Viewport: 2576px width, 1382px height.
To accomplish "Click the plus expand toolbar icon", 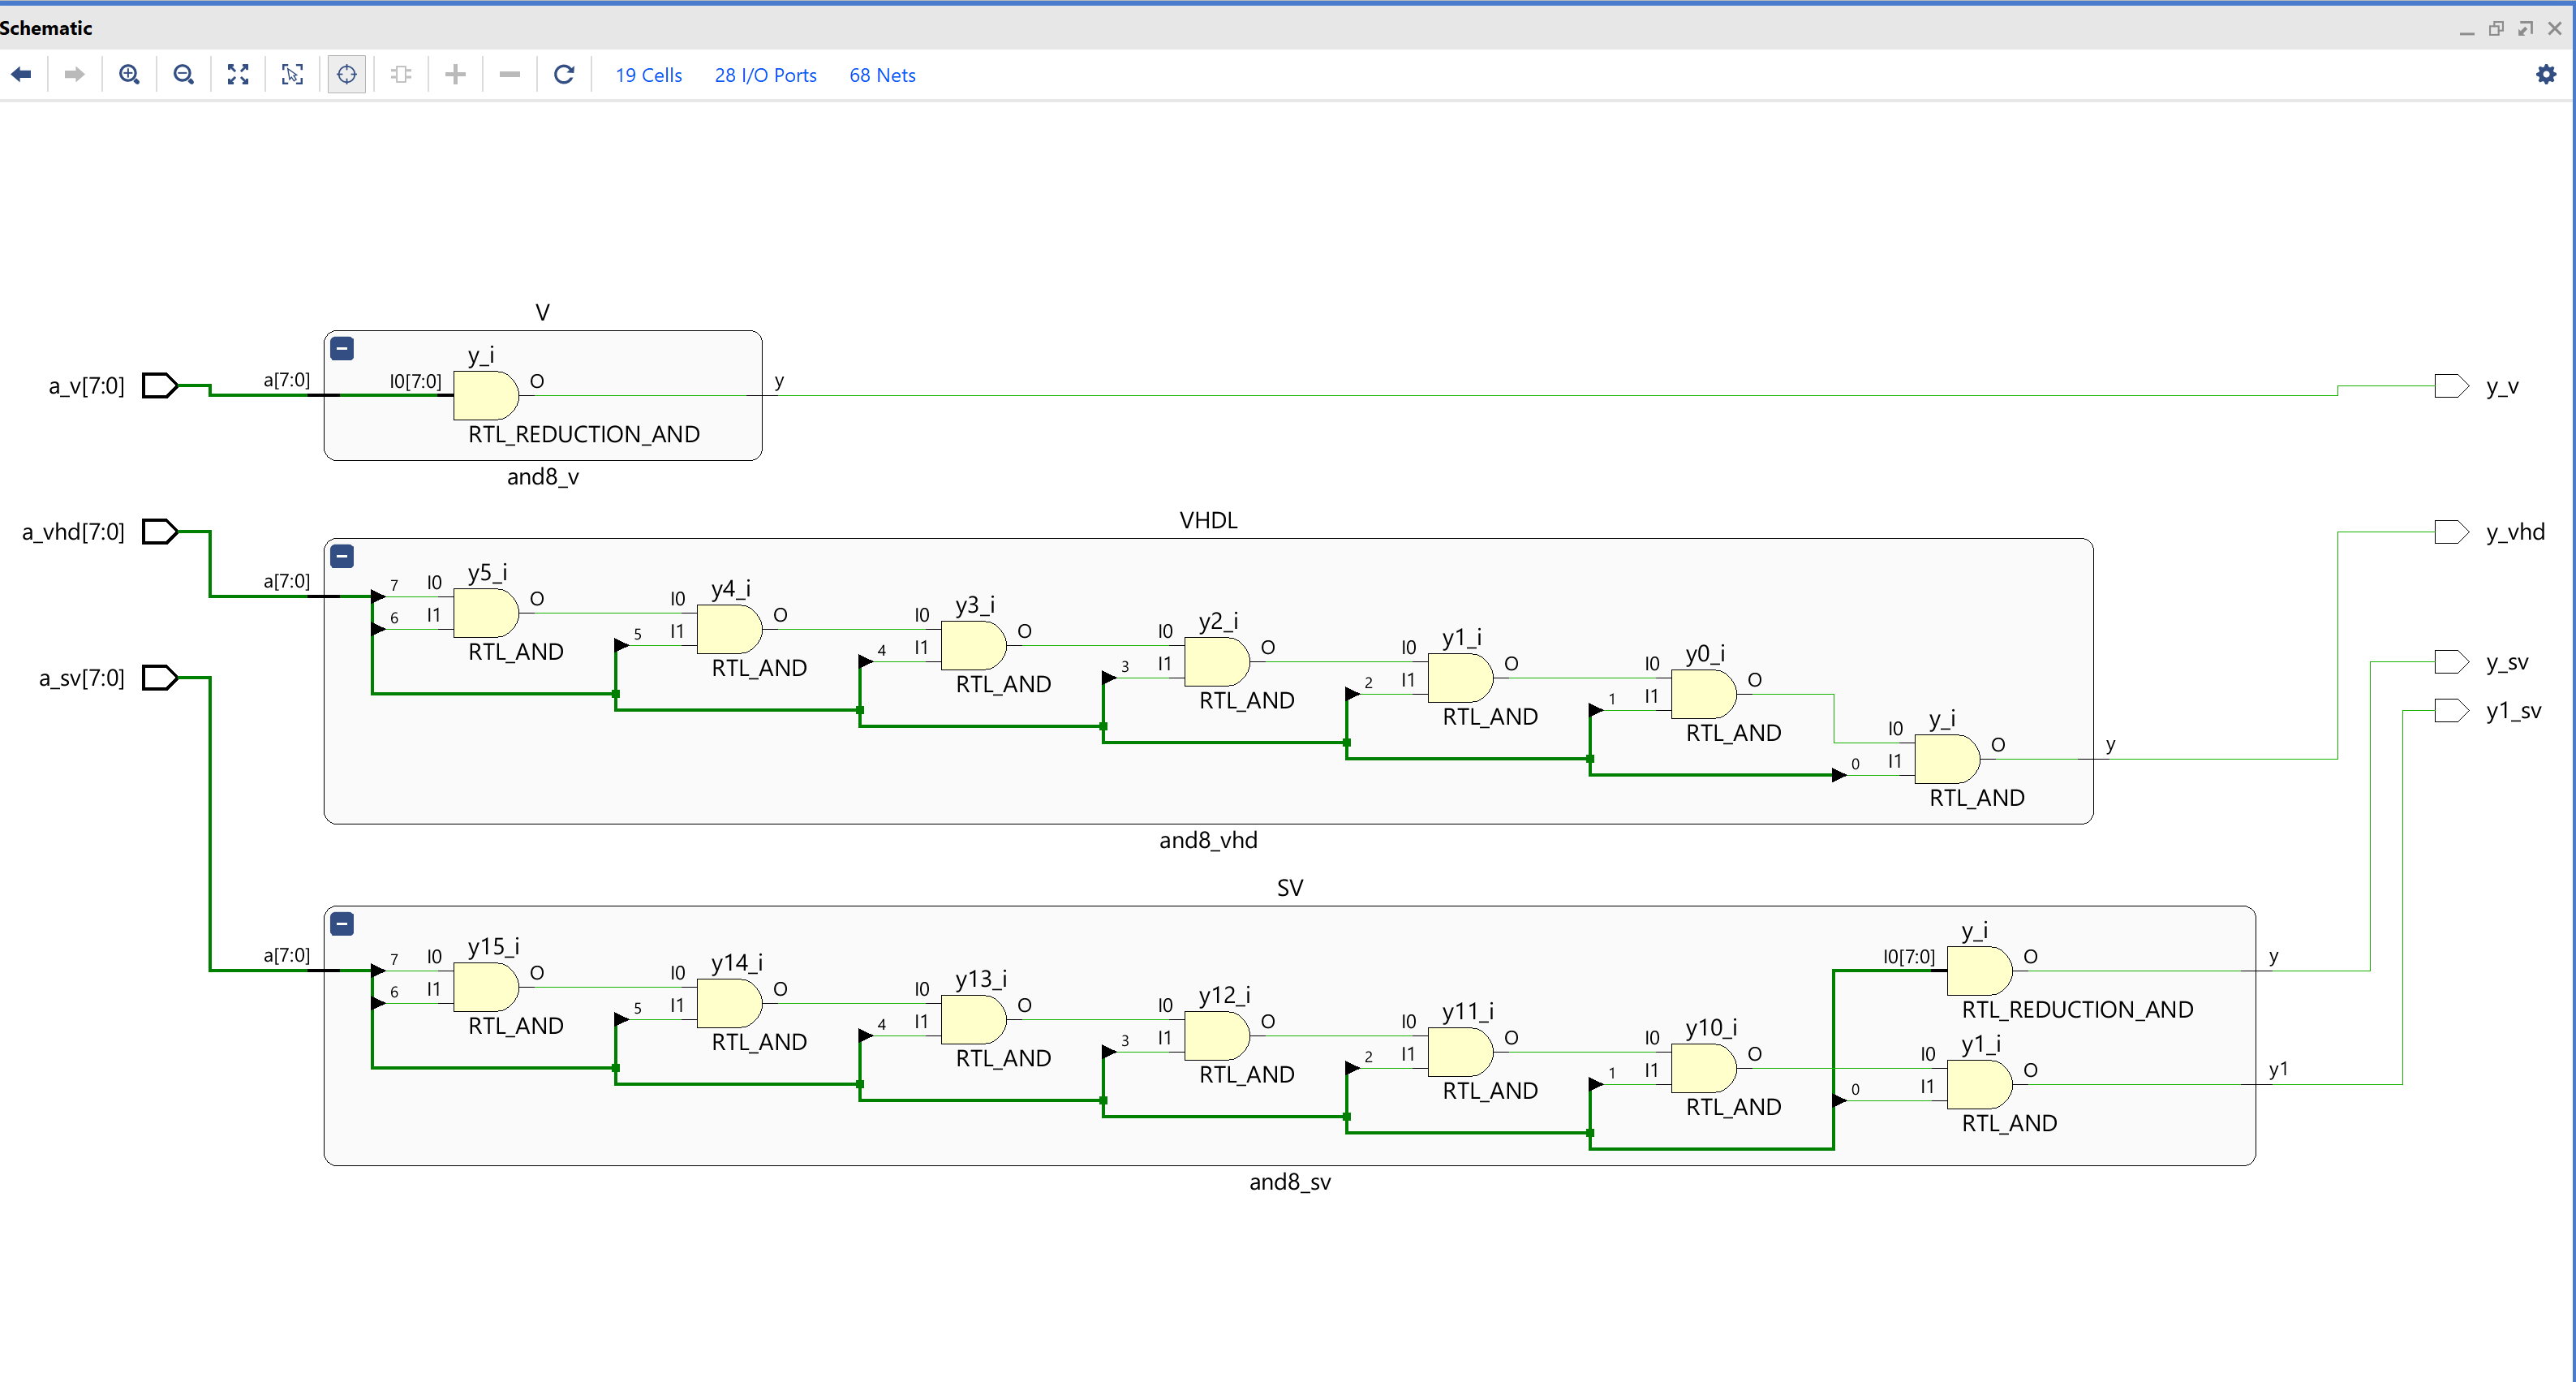I will pyautogui.click(x=456, y=75).
